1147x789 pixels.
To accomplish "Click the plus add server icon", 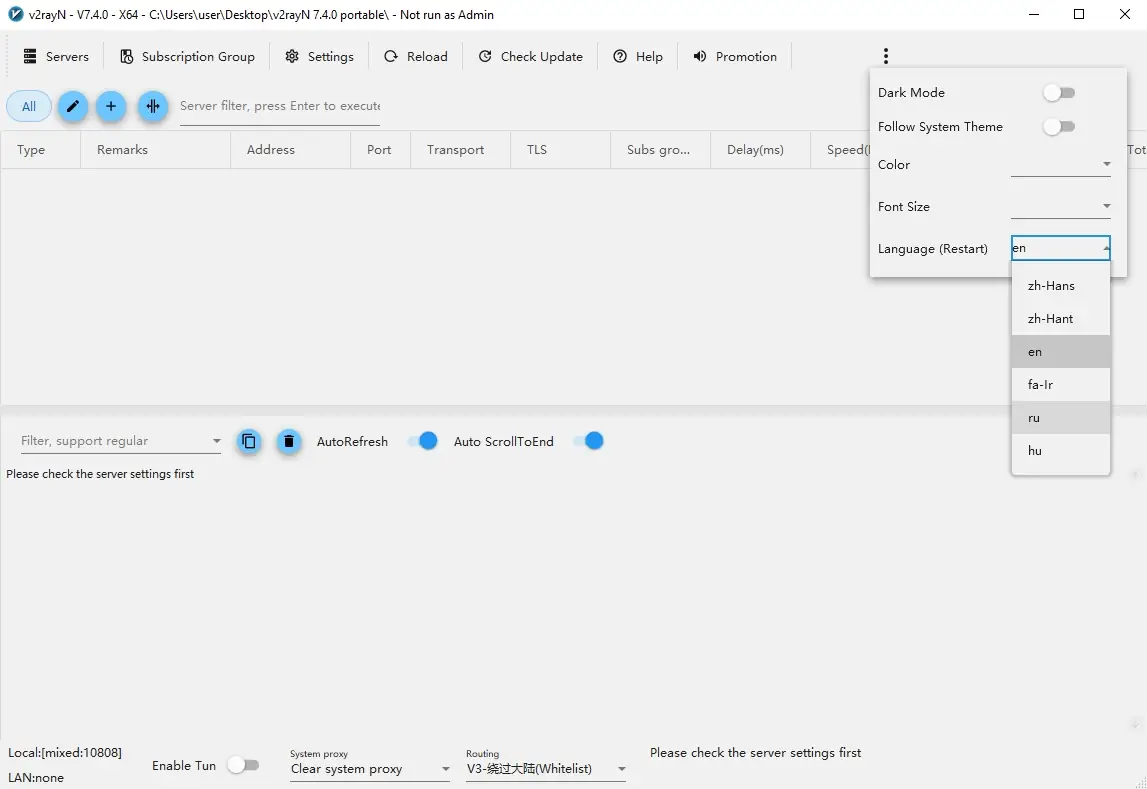I will (x=111, y=106).
